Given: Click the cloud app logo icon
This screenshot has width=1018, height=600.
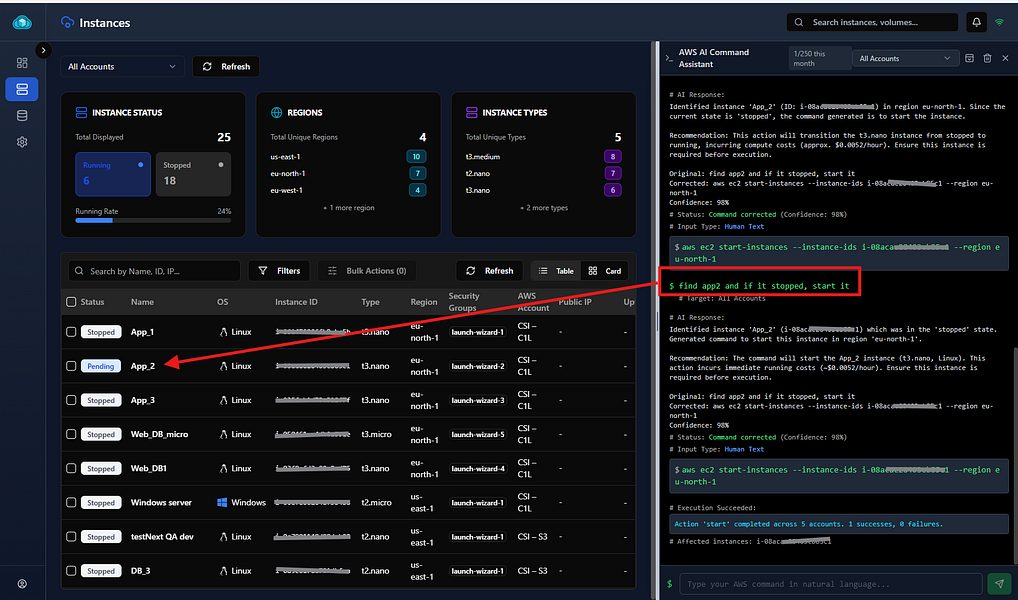Looking at the screenshot, I should point(22,23).
